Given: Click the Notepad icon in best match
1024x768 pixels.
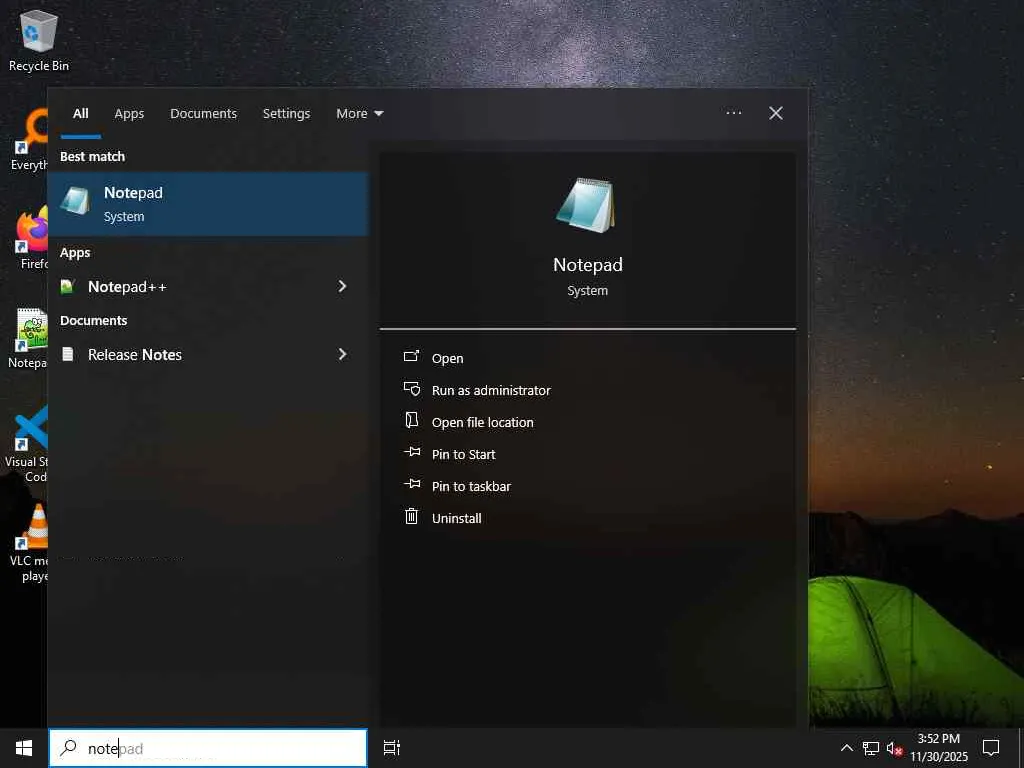Looking at the screenshot, I should [x=75, y=201].
